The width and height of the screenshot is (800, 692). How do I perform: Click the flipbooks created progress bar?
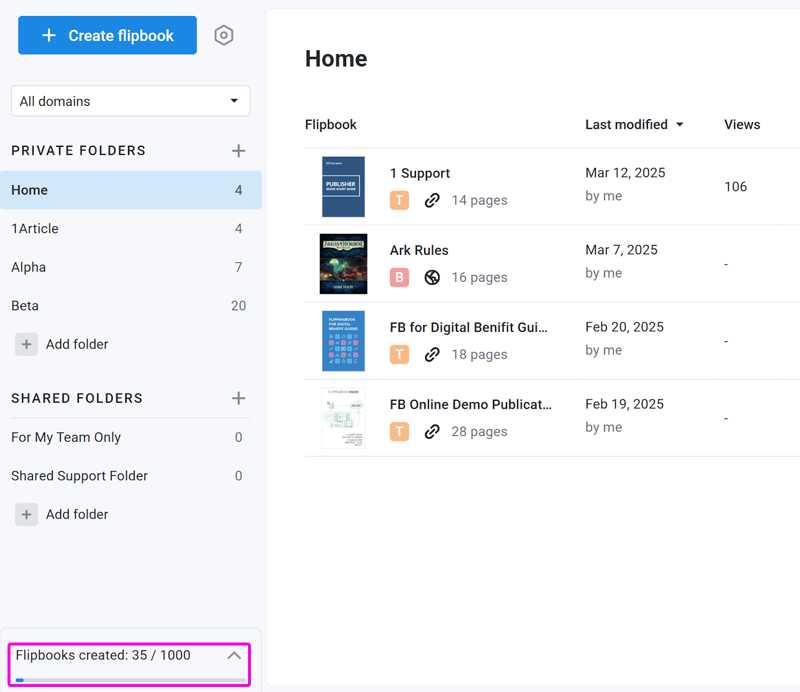click(x=131, y=680)
